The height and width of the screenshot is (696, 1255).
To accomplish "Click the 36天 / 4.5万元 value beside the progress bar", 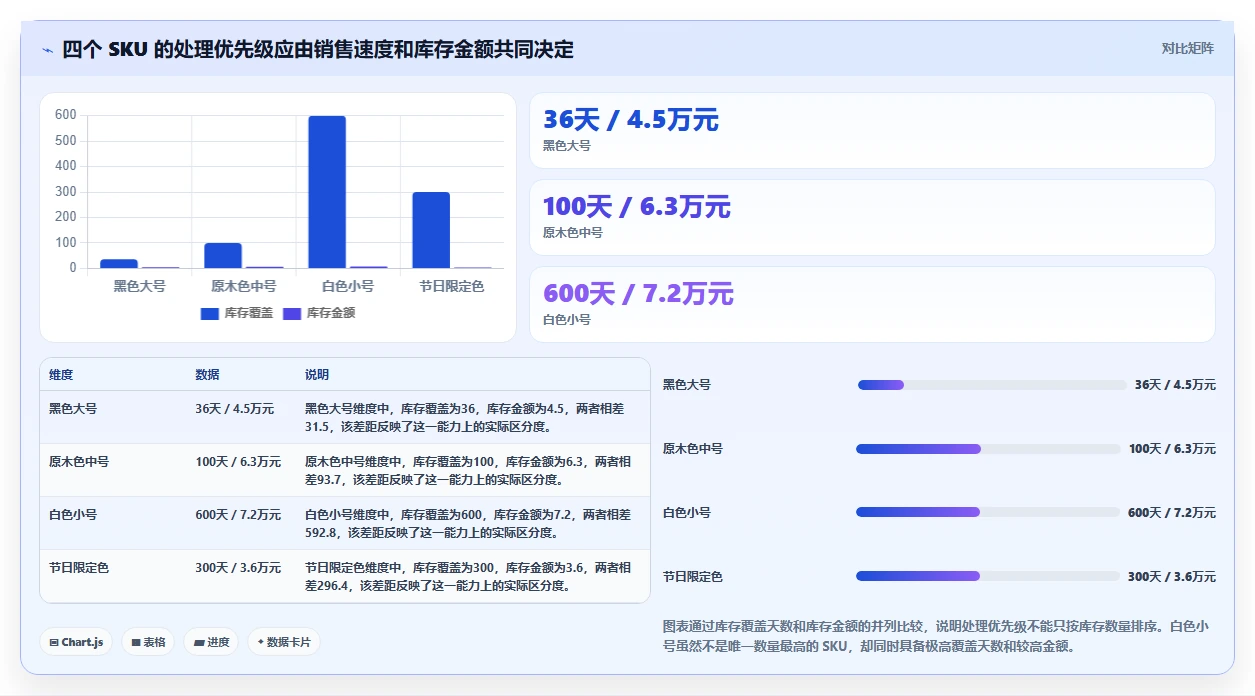I will pyautogui.click(x=1175, y=385).
